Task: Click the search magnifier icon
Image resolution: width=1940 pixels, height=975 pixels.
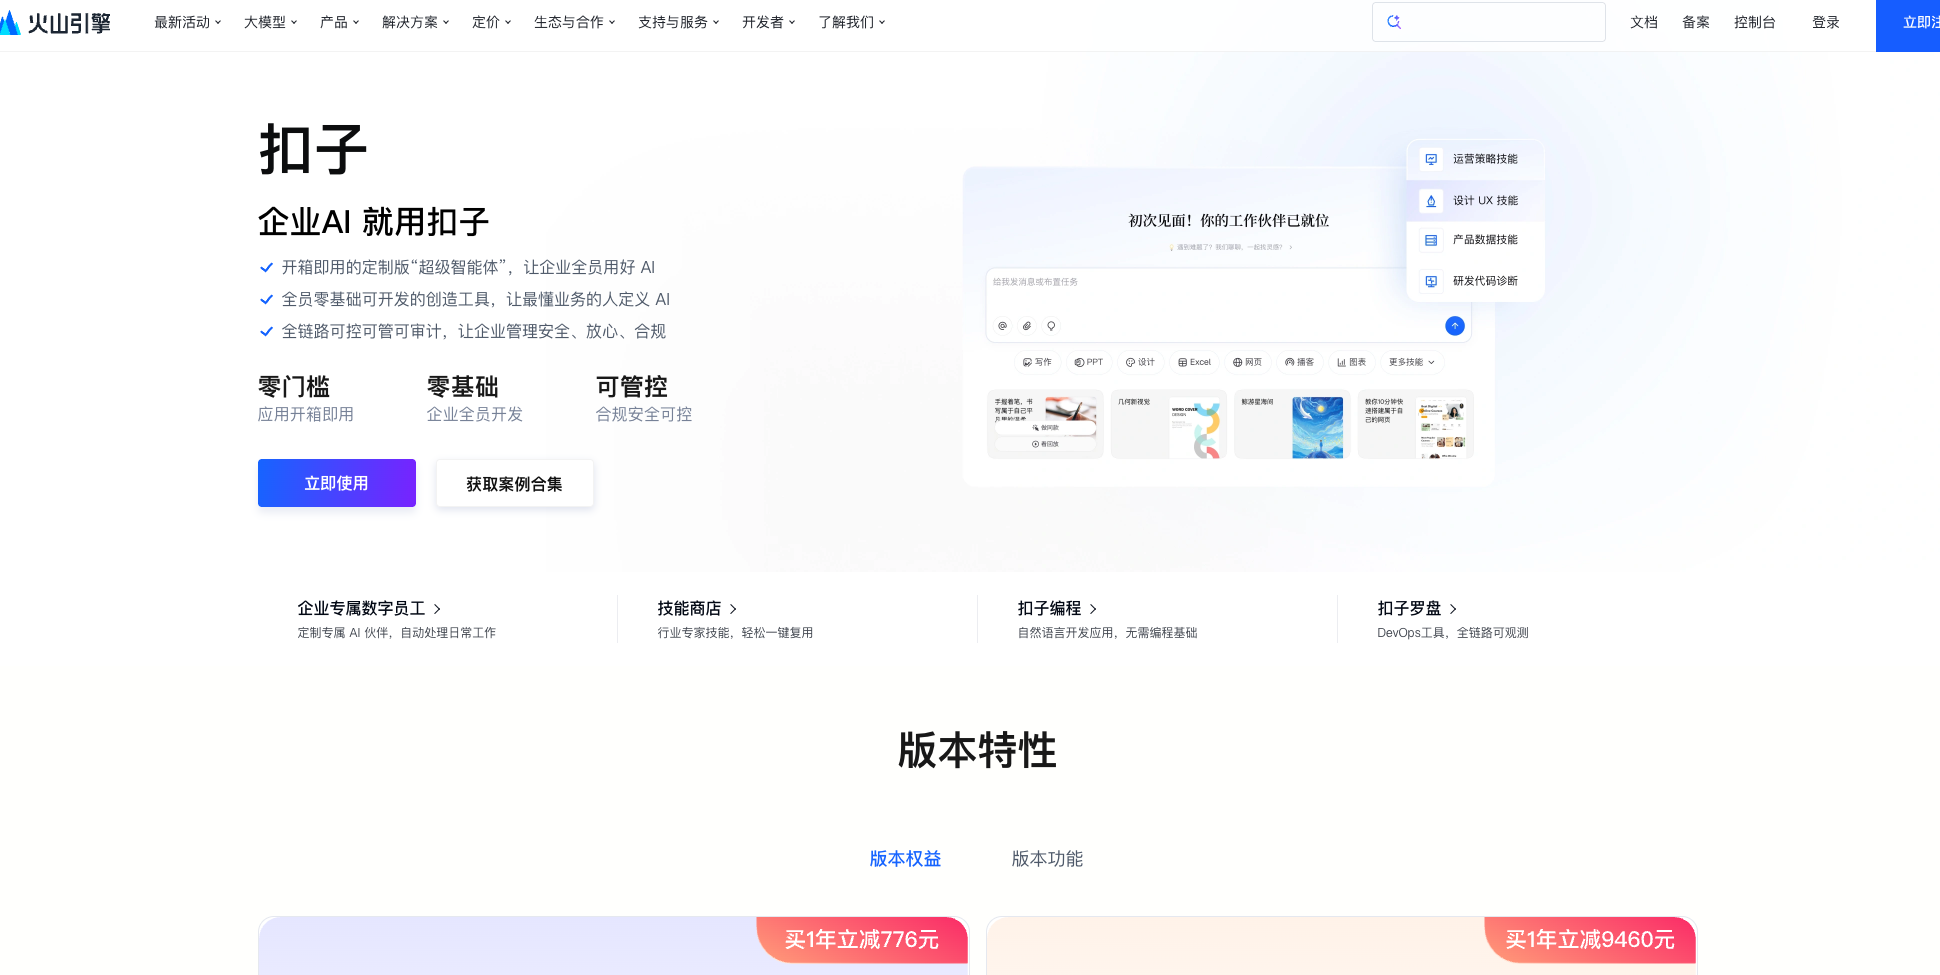Action: pos(1394,22)
